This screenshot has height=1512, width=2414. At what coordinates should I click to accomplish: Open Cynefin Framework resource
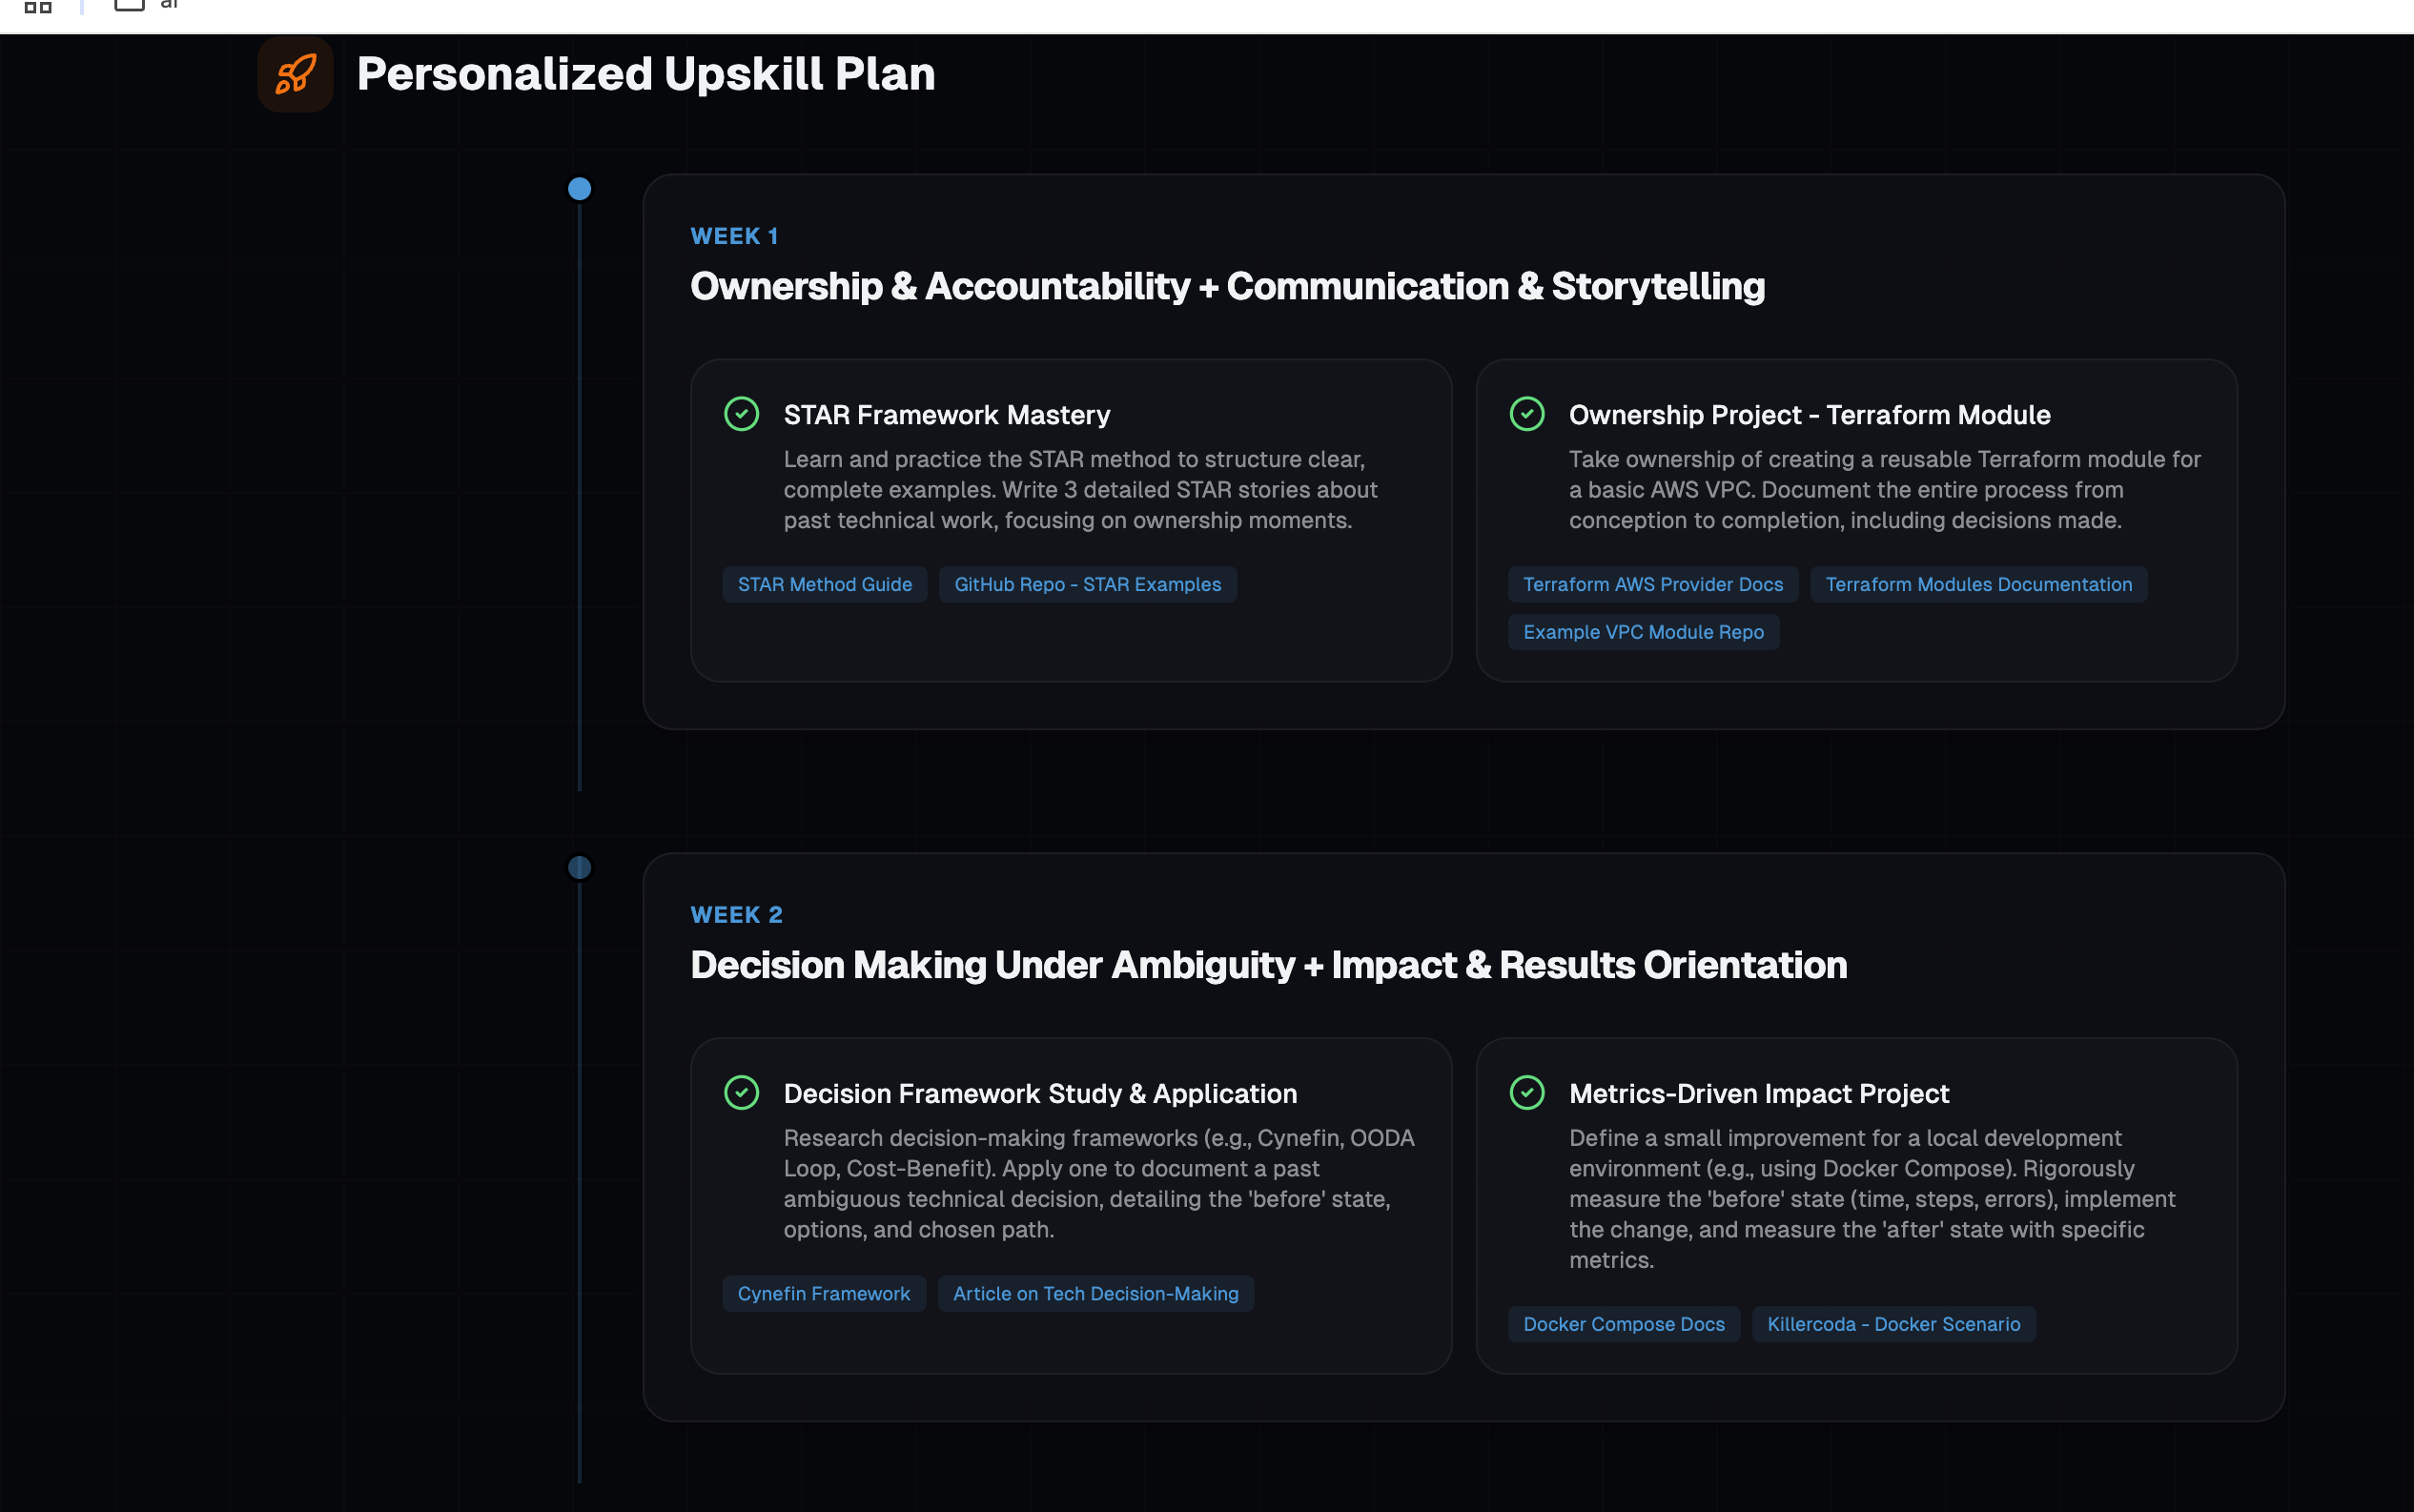(x=823, y=1293)
